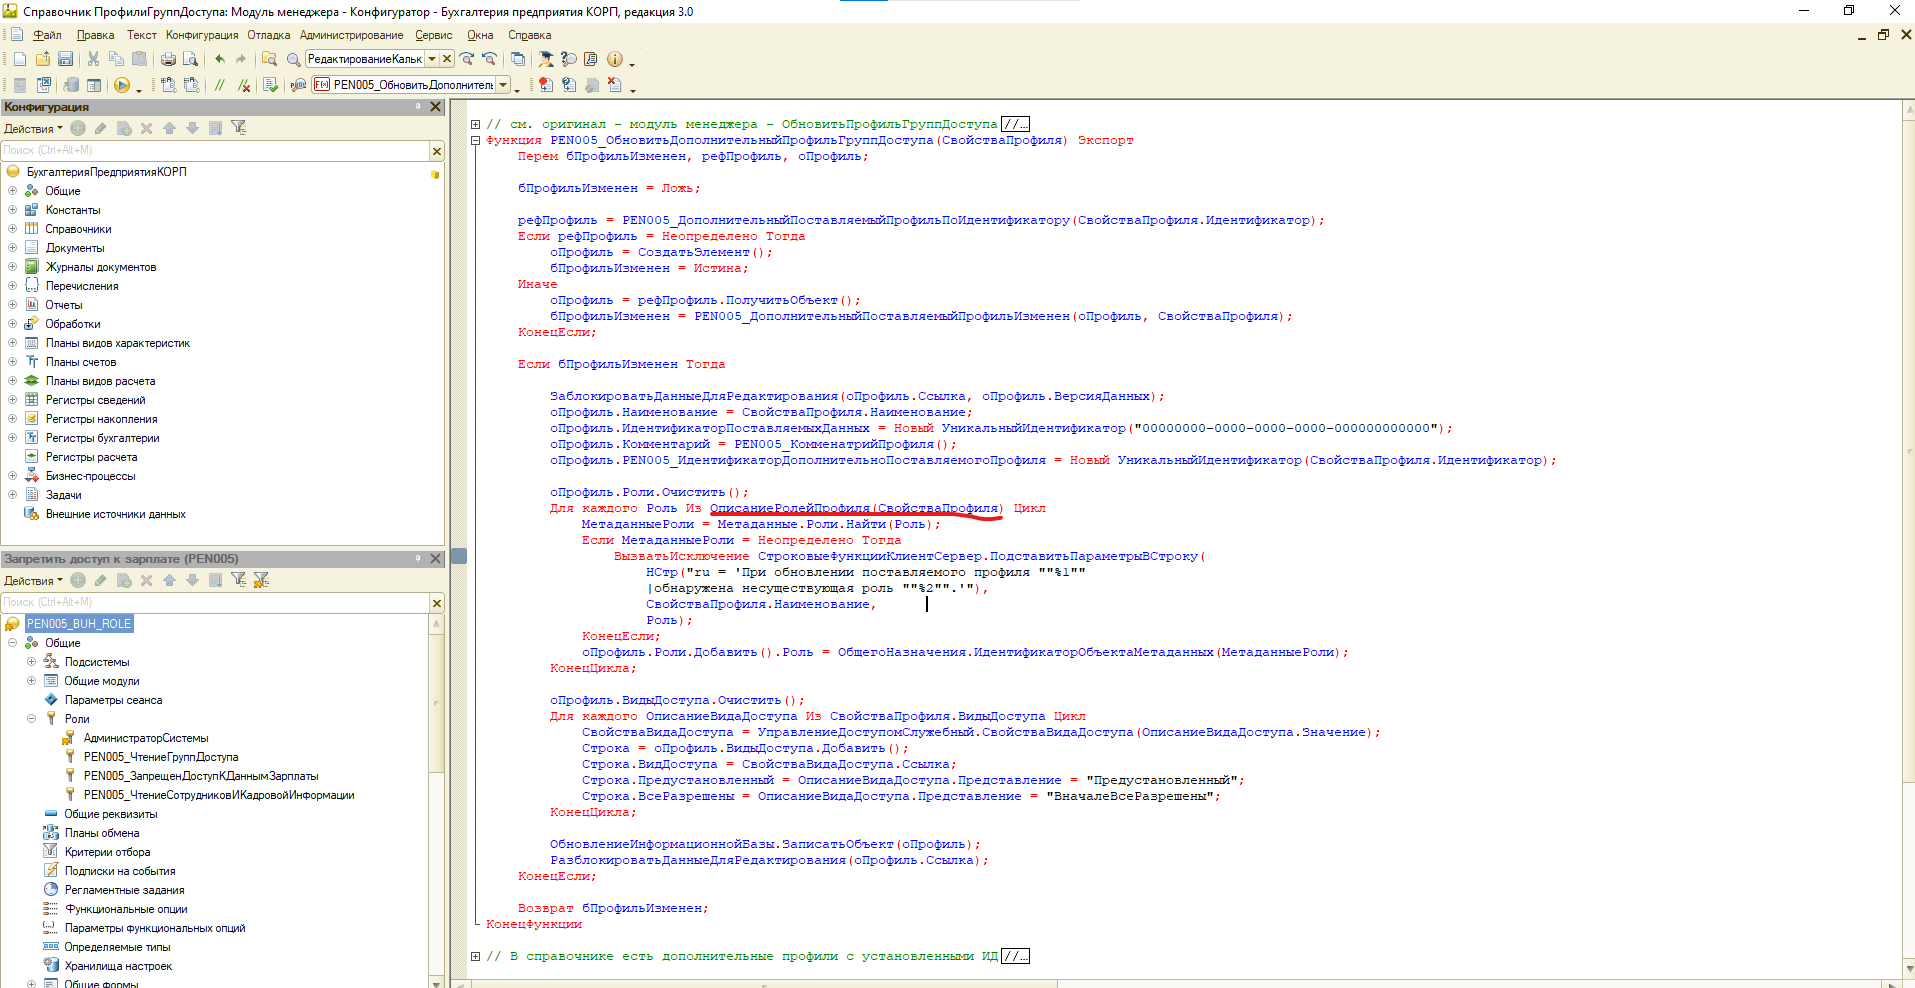Open the search text dropdown arrow
1915x988 pixels.
(432, 59)
